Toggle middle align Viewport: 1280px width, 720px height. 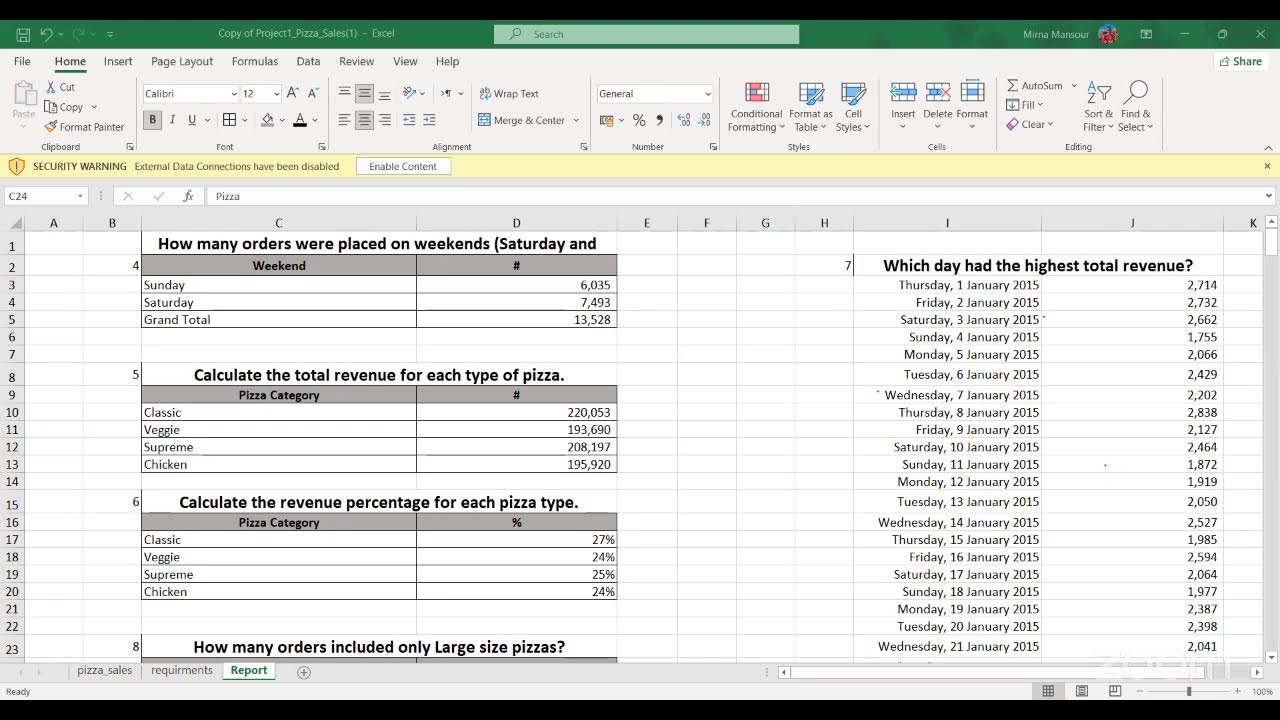pos(364,93)
